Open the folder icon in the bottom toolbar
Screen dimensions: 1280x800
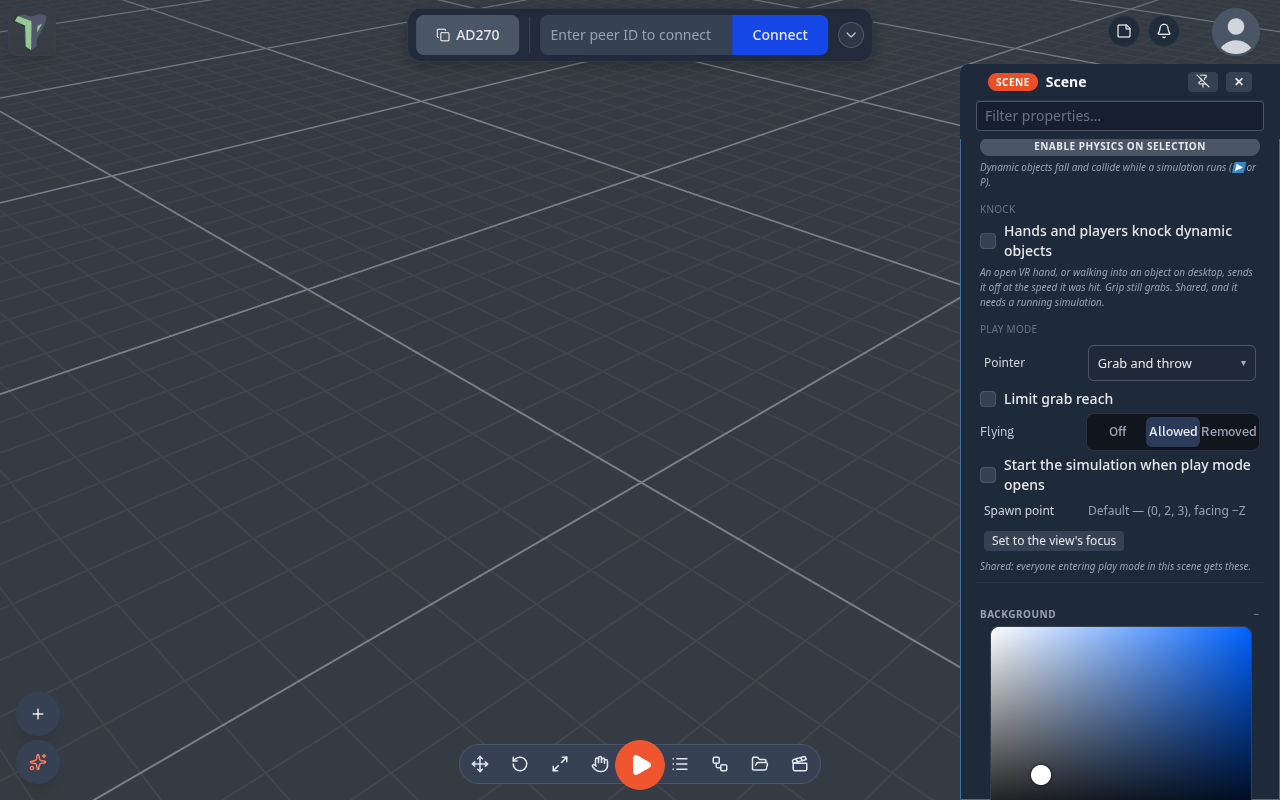760,764
